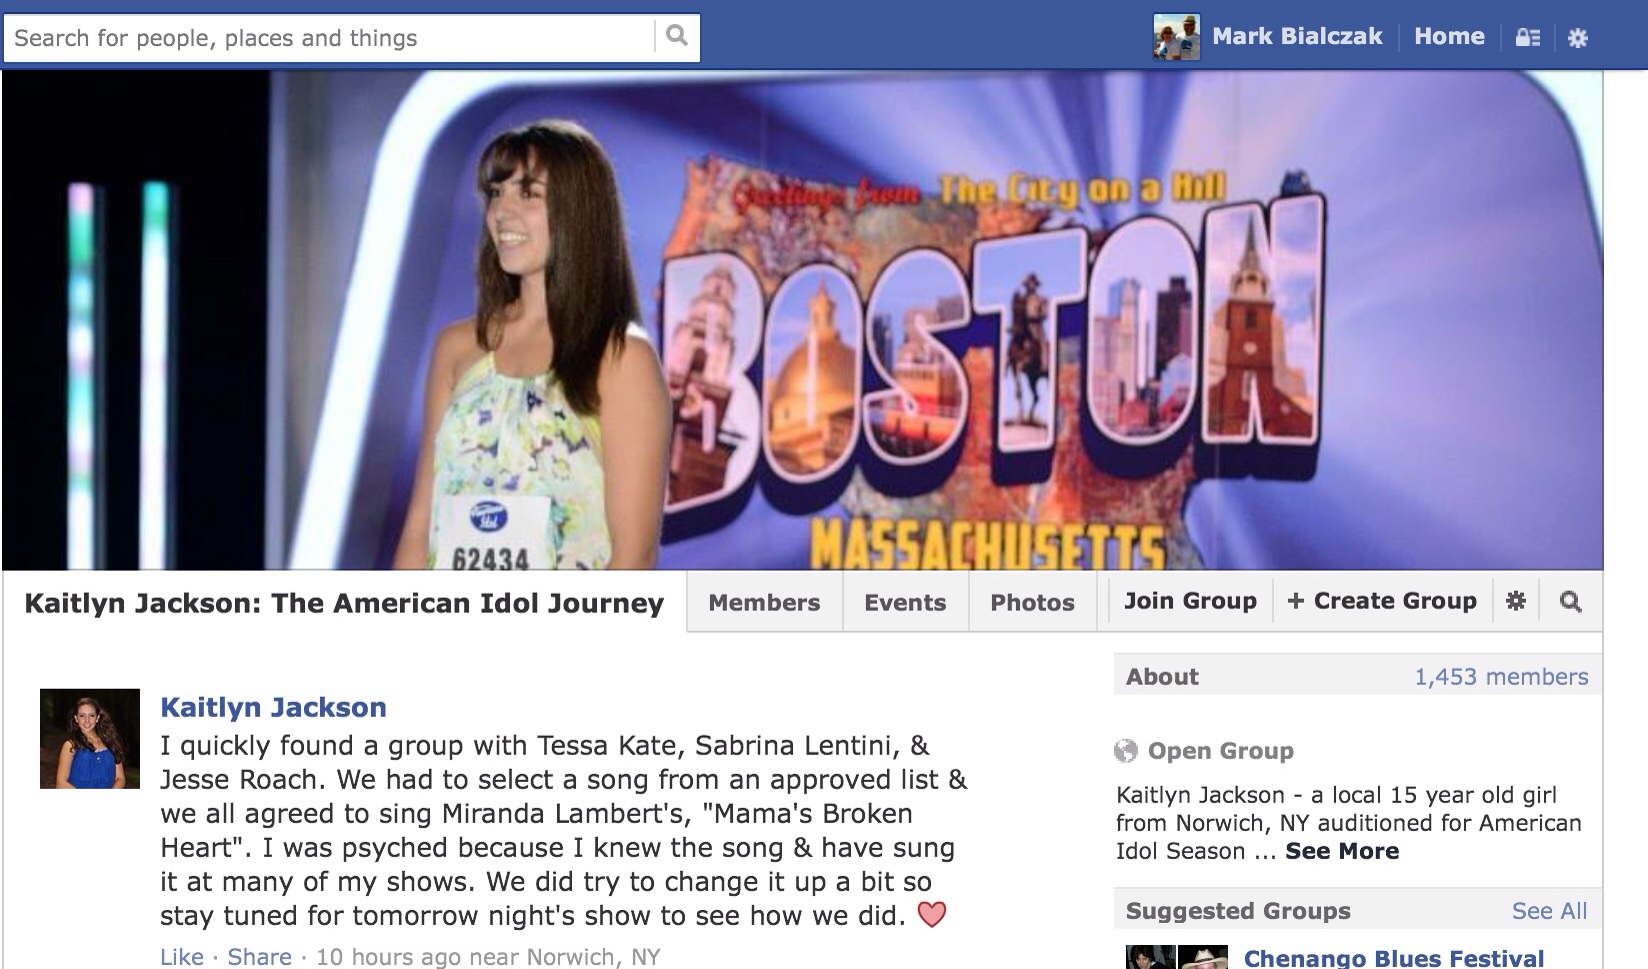This screenshot has height=969, width=1648.
Task: Search this group with magnifier icon
Action: coord(1570,601)
